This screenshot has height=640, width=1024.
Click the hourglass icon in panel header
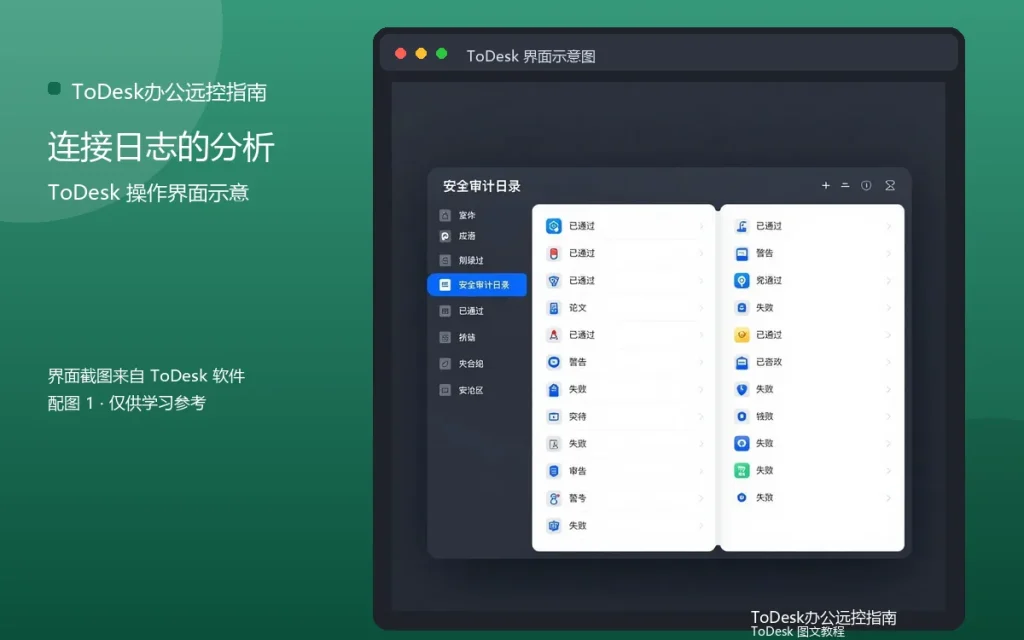pos(889,185)
